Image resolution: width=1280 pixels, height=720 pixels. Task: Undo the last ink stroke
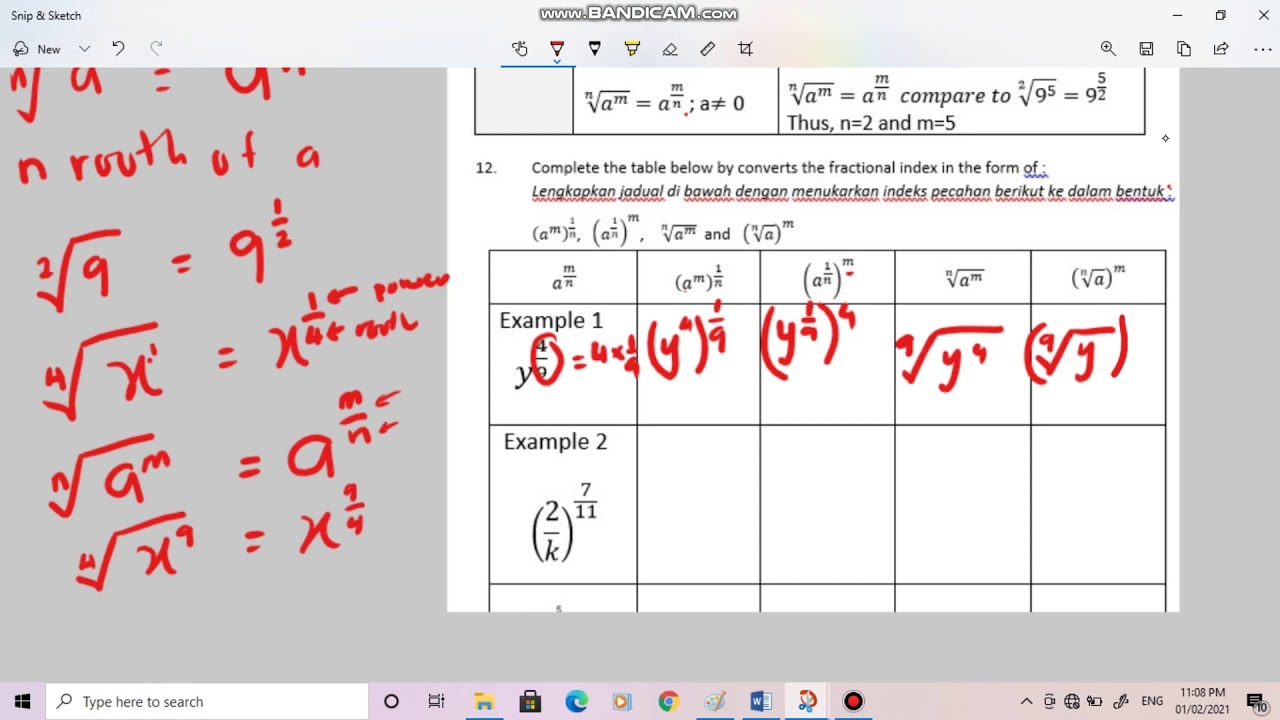pyautogui.click(x=118, y=48)
